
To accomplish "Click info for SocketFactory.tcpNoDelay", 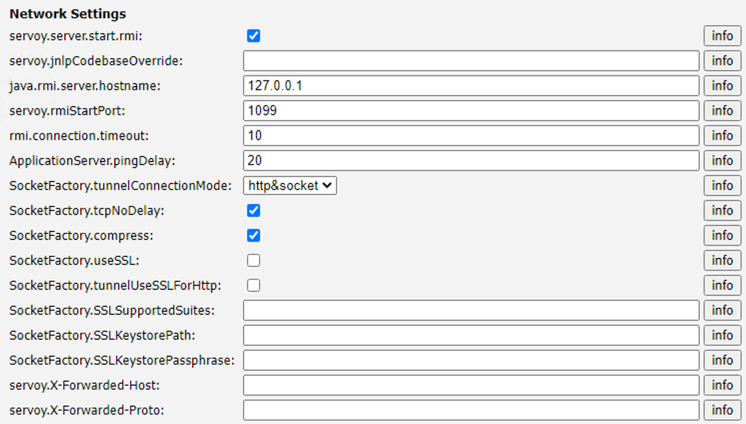I will point(722,210).
